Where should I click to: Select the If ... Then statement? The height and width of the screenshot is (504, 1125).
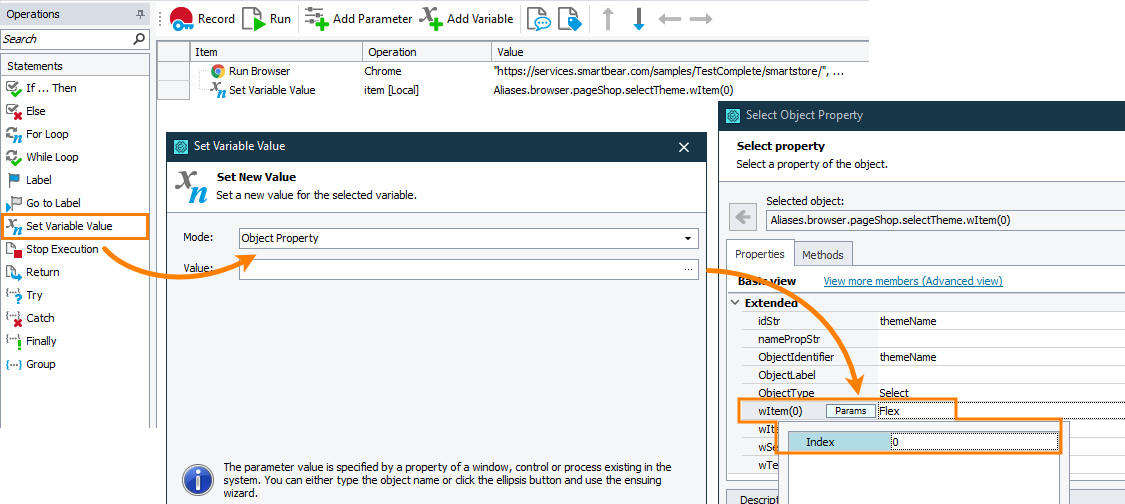click(x=50, y=88)
